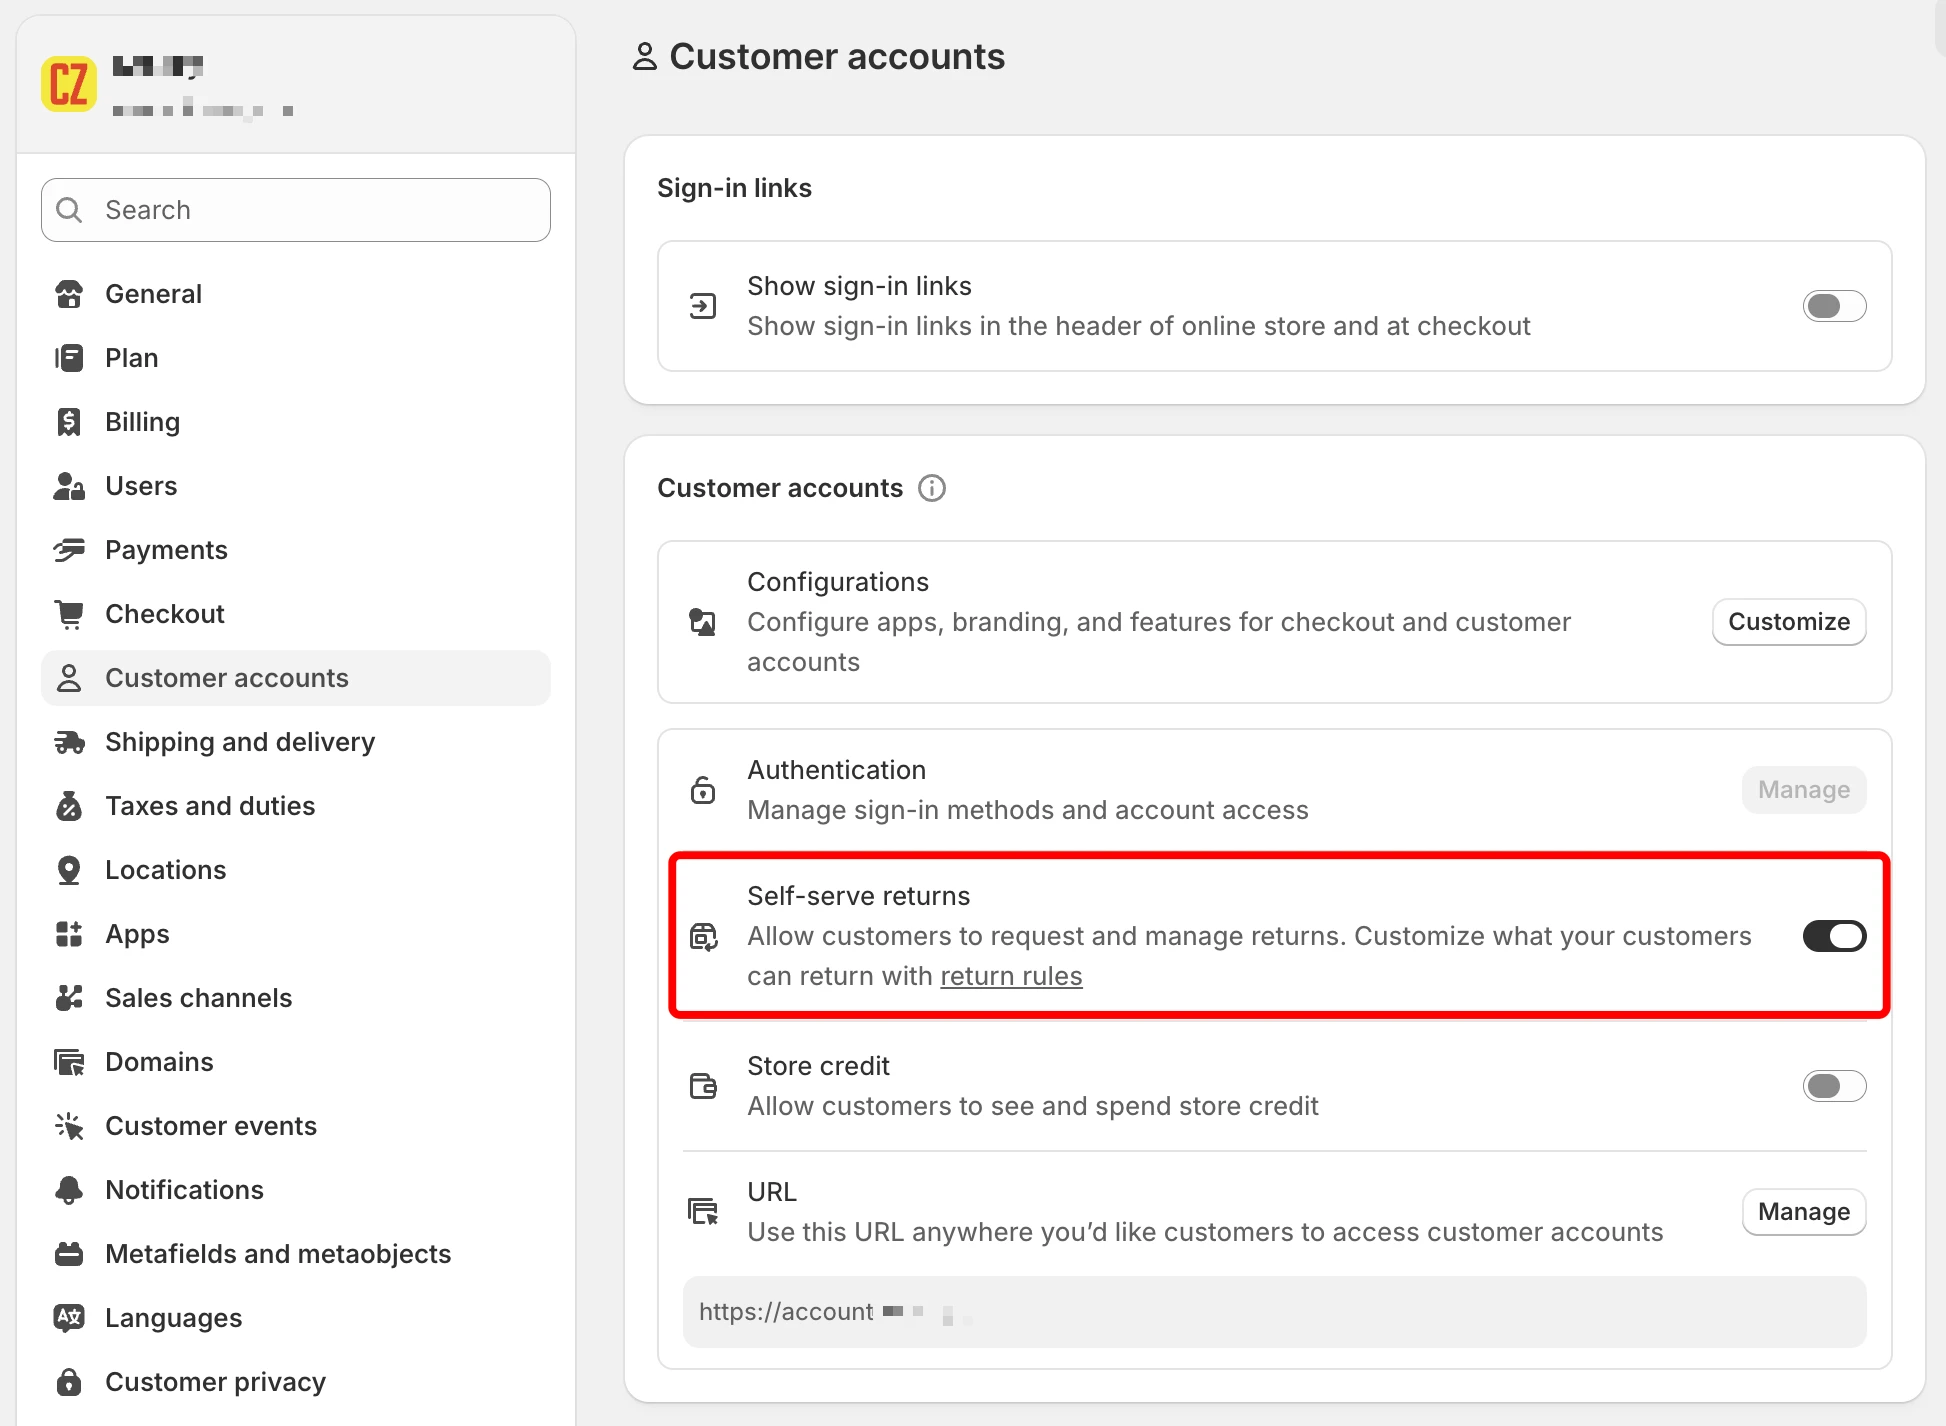Open Billing settings

point(296,422)
